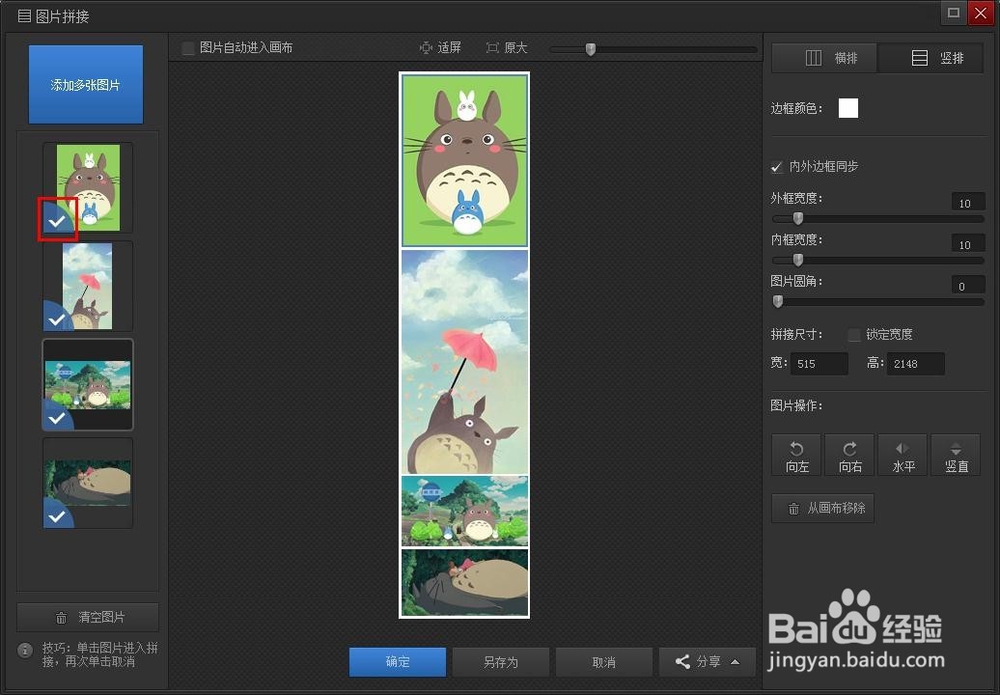
Task: Uncheck the checkmark on bus stop thumbnail
Action: tap(57, 418)
